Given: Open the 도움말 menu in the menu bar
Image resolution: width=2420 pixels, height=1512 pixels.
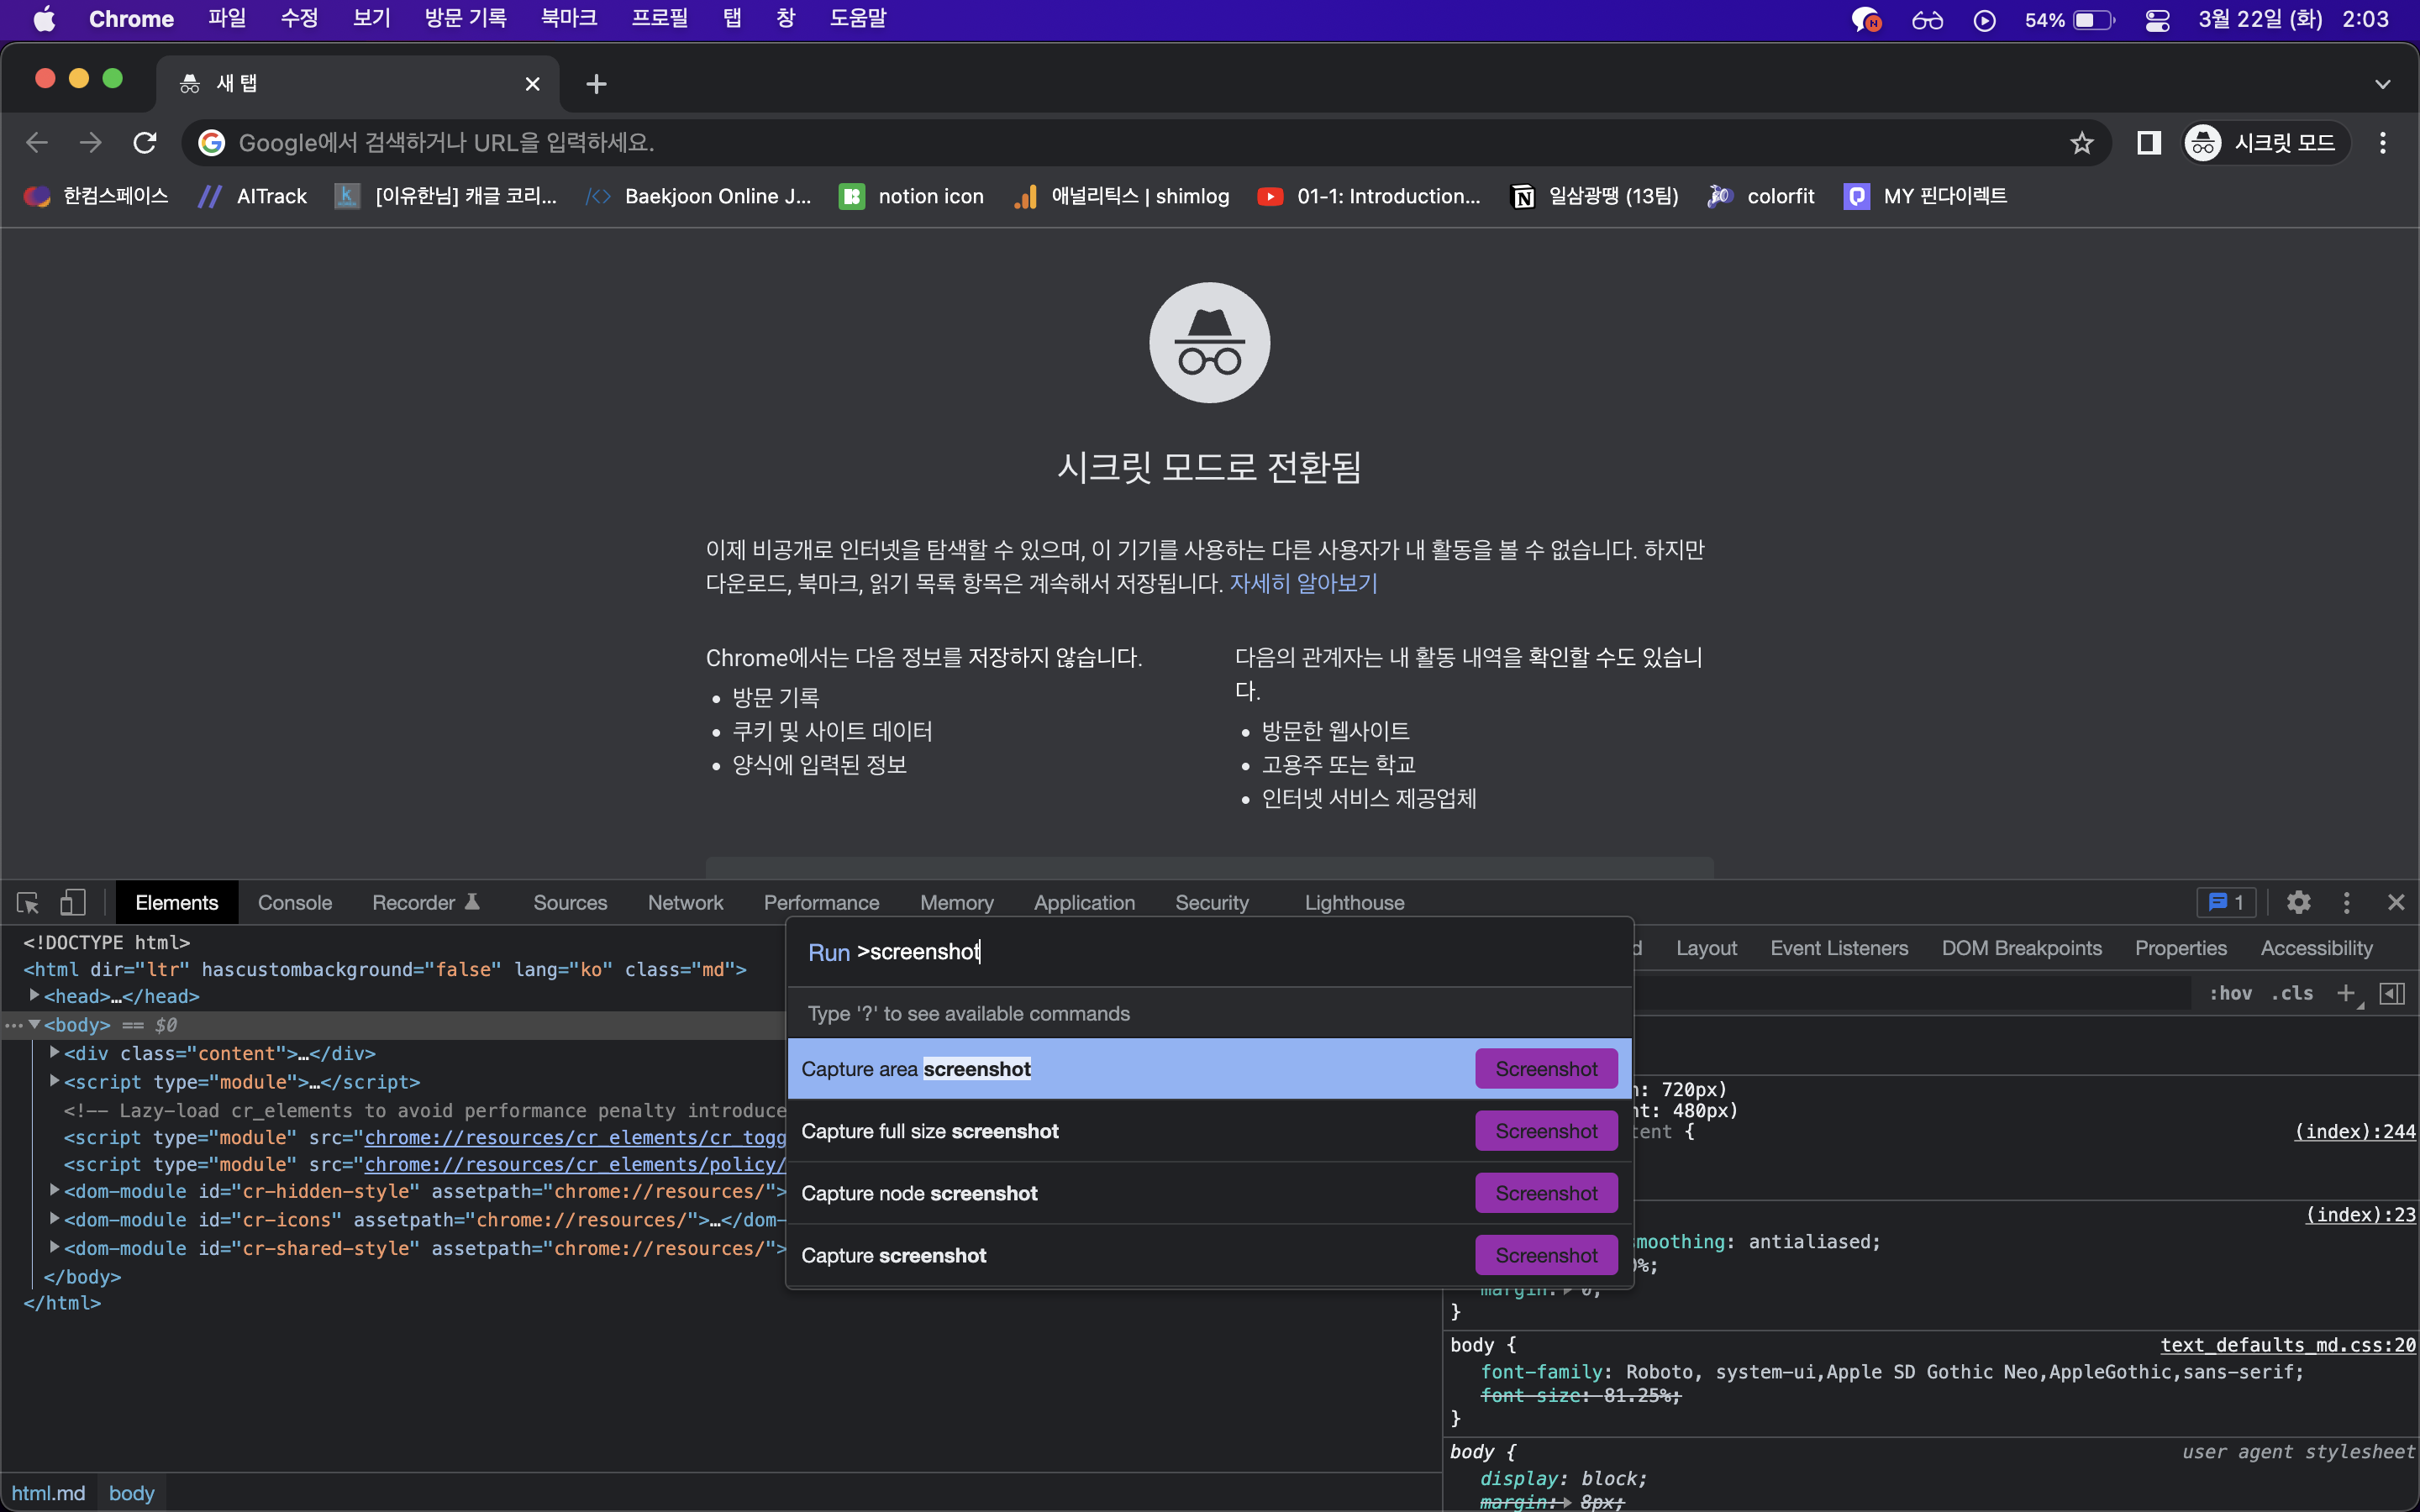Looking at the screenshot, I should [857, 18].
